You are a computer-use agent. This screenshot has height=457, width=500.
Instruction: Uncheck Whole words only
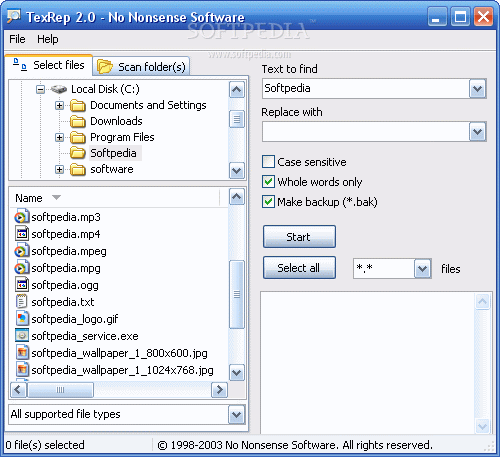[x=268, y=182]
